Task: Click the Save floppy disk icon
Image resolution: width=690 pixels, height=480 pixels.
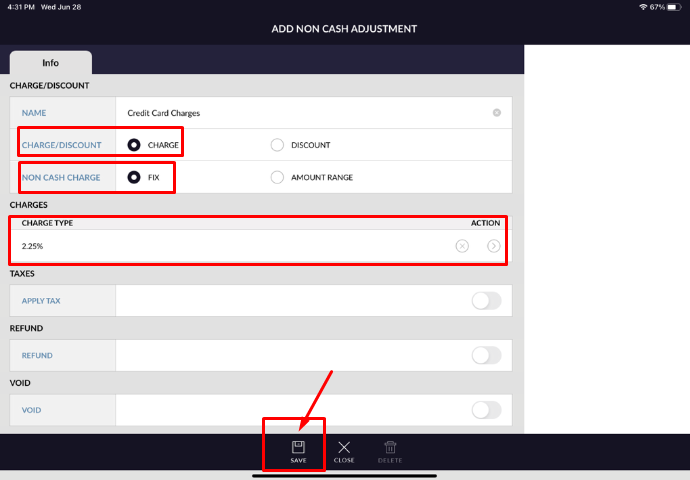Action: (298, 447)
